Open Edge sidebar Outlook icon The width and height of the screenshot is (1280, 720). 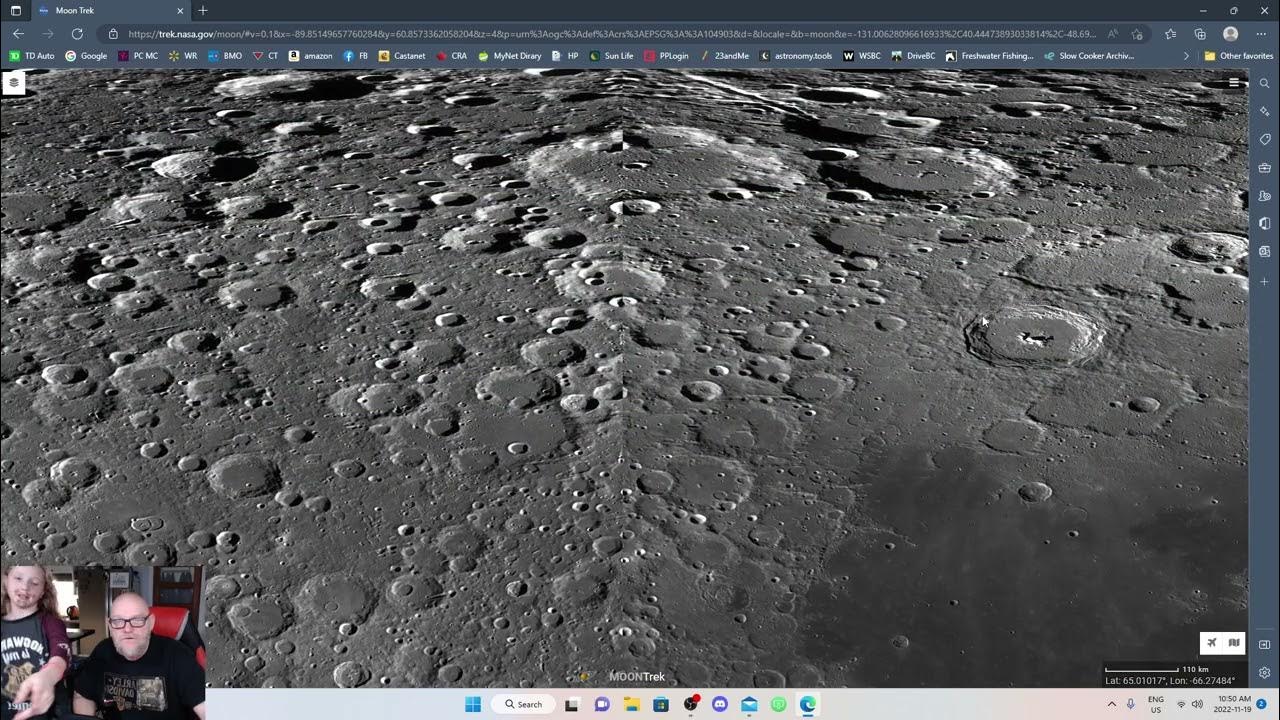click(x=1265, y=252)
